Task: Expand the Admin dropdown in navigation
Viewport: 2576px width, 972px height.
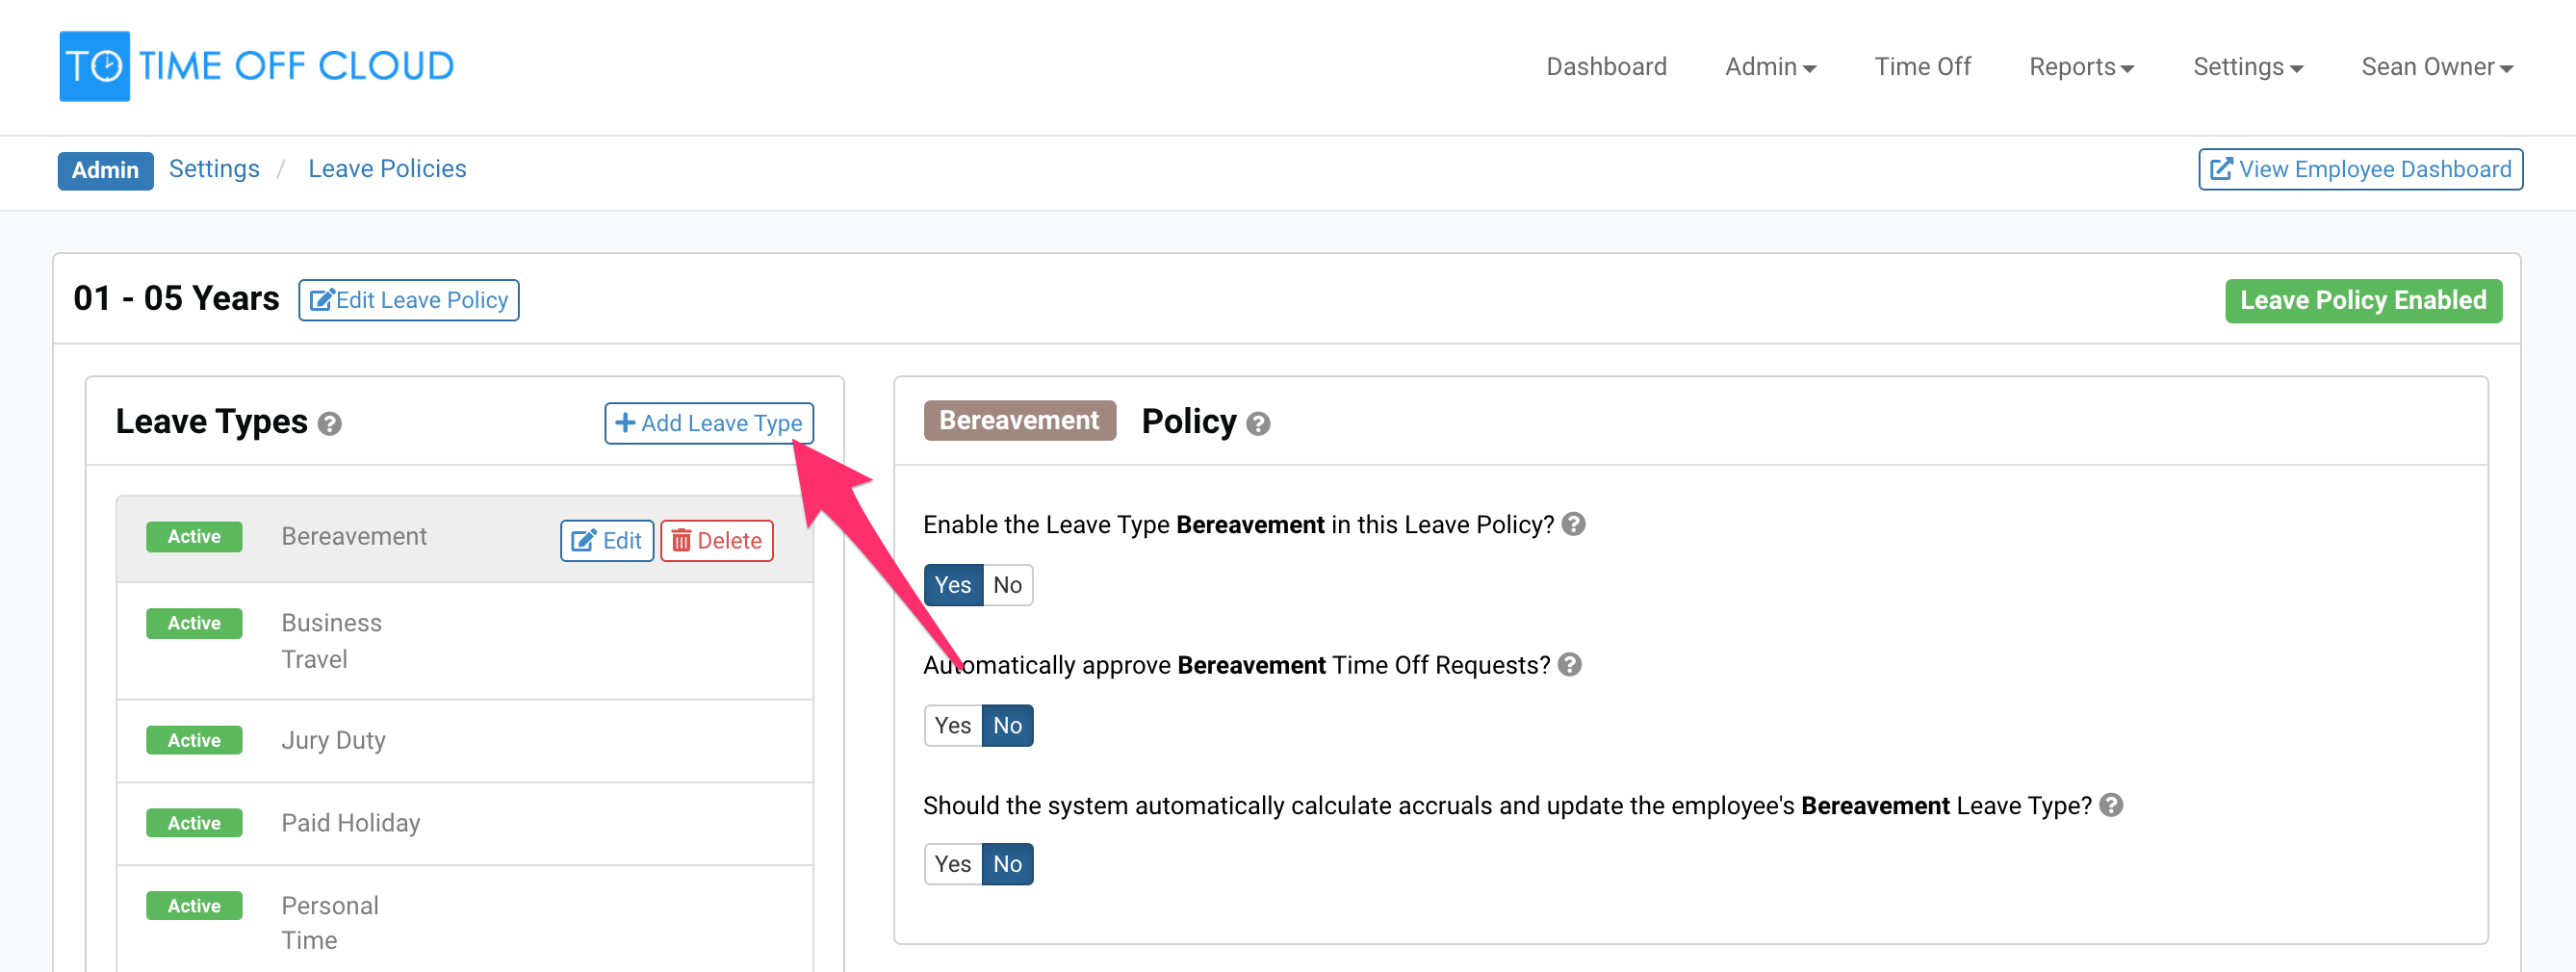Action: pyautogui.click(x=1770, y=67)
